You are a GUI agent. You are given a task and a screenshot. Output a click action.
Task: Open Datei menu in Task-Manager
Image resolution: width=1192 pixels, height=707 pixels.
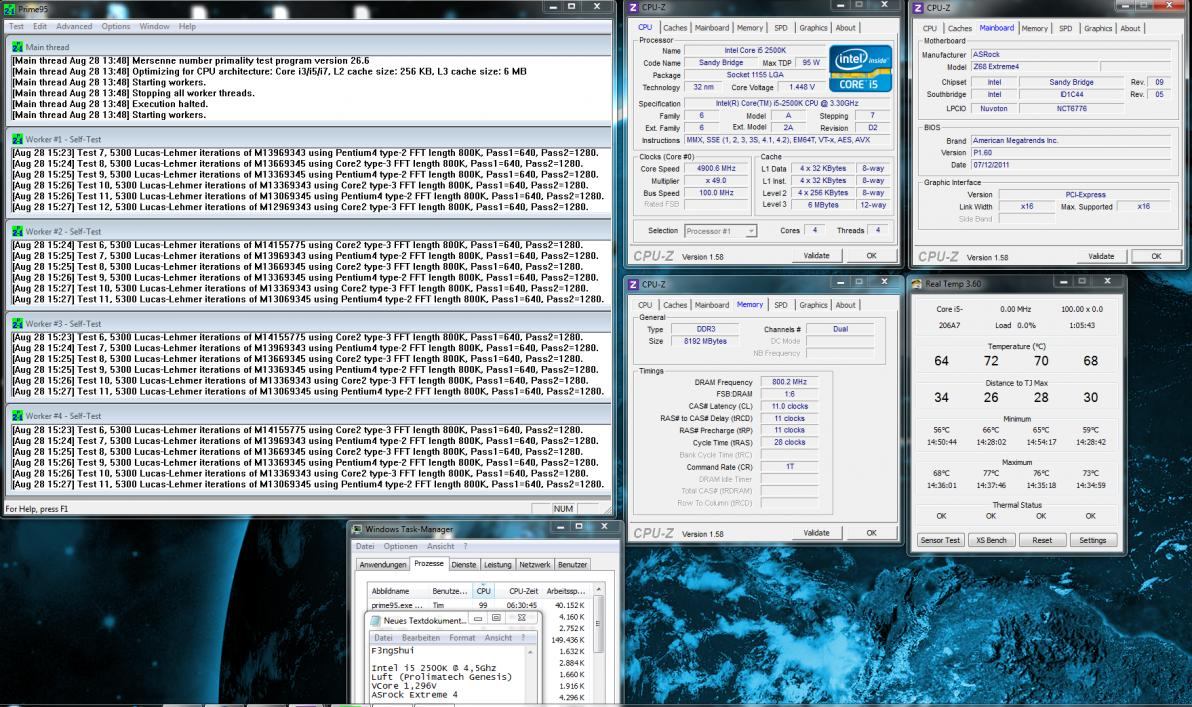click(x=365, y=547)
